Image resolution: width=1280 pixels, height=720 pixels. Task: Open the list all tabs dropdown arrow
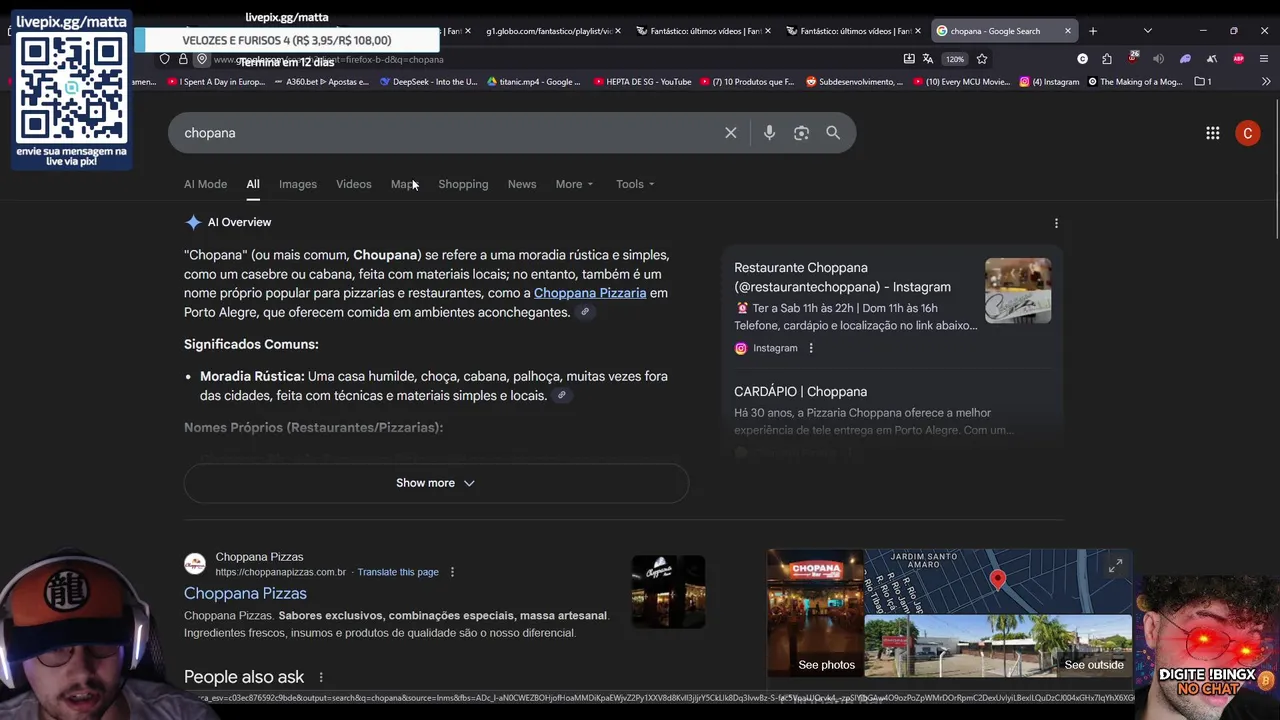1147,31
